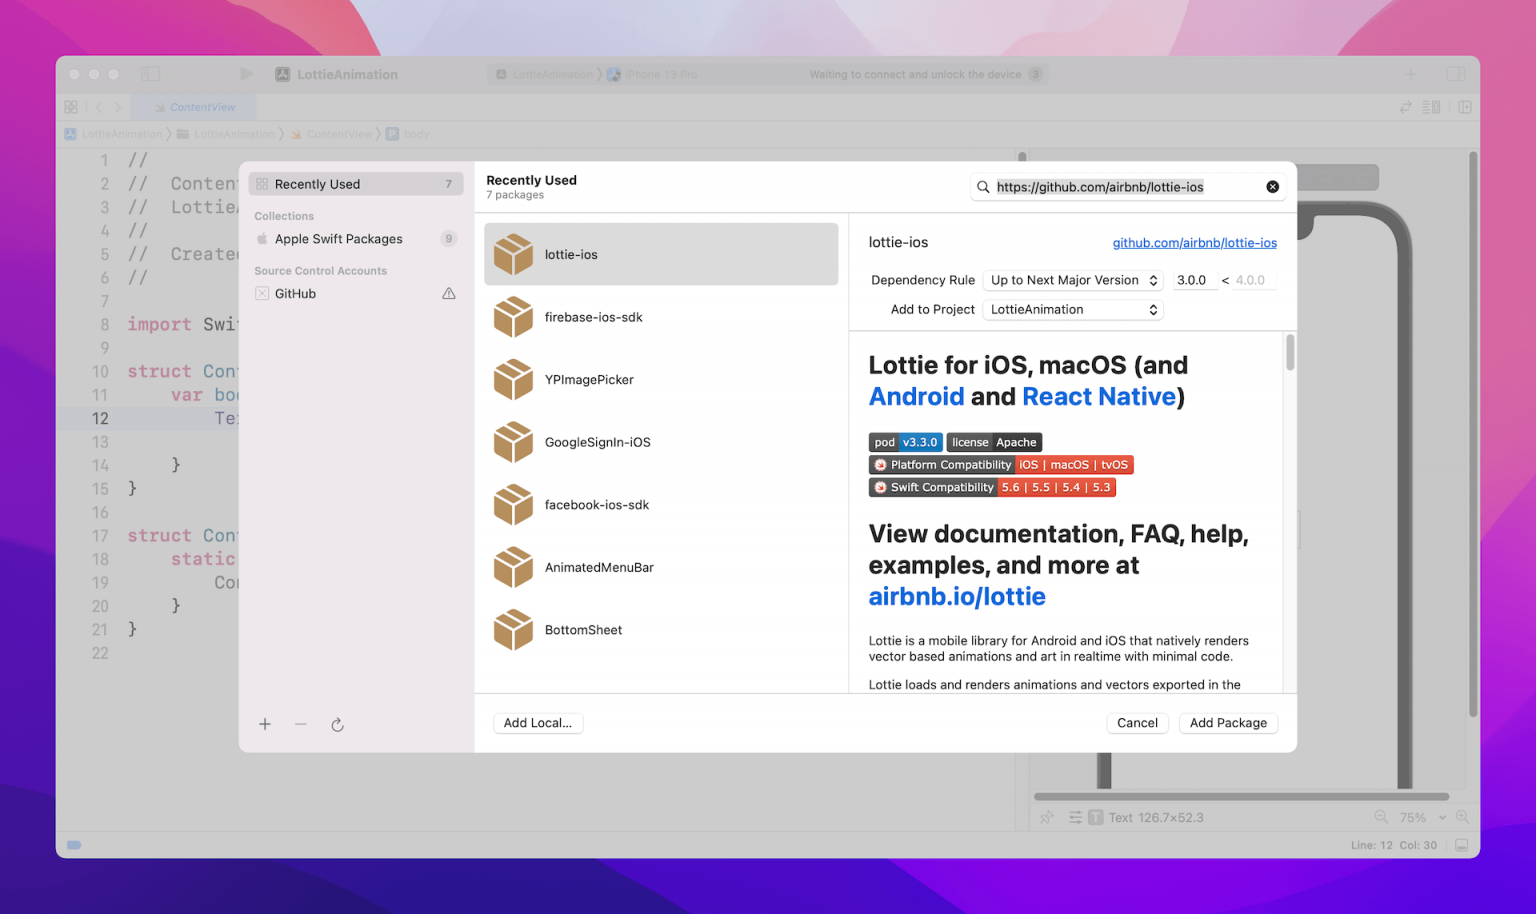Open the github.com/airbnb/lottie-ios link
The width and height of the screenshot is (1536, 914).
coord(1194,243)
